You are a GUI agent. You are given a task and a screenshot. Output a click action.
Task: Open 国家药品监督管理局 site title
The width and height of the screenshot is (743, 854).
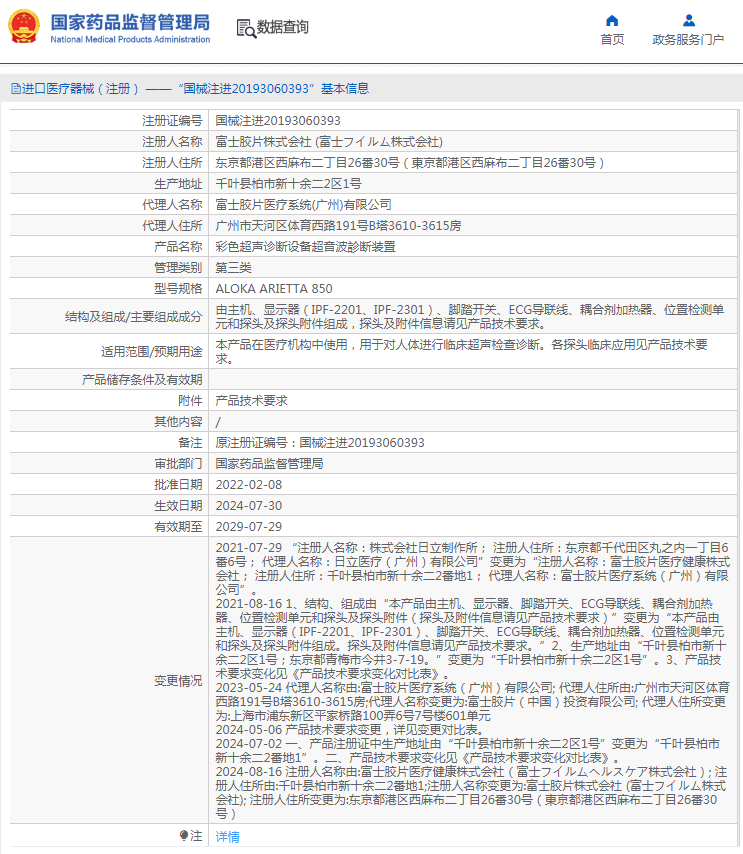click(130, 22)
